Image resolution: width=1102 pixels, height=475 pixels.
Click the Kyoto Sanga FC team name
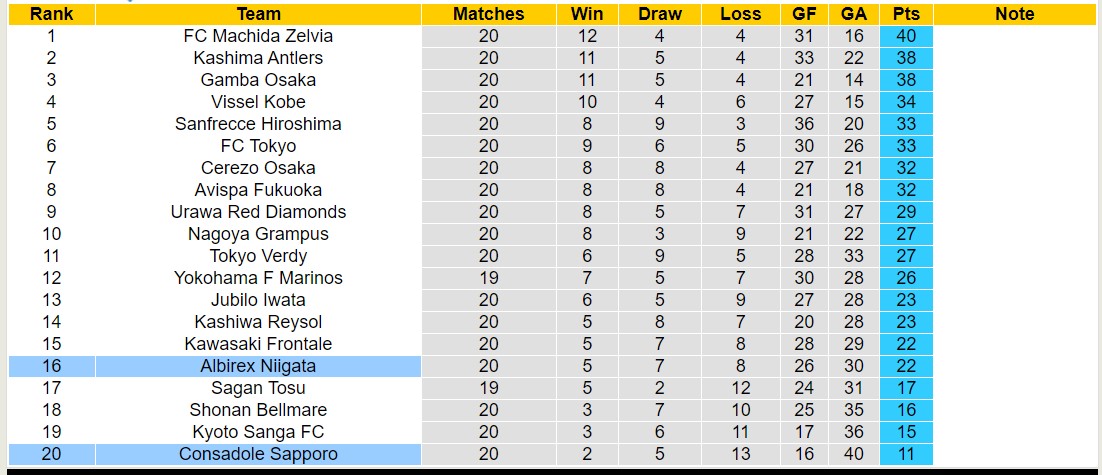coord(259,432)
